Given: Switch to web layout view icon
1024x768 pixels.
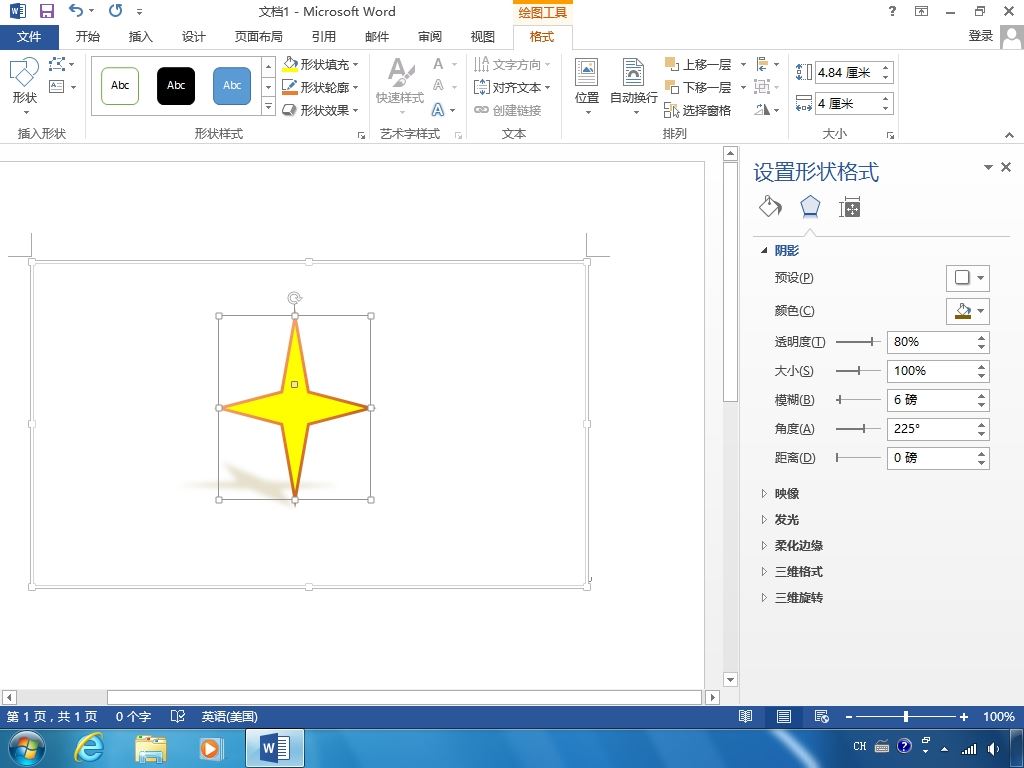Looking at the screenshot, I should [822, 716].
